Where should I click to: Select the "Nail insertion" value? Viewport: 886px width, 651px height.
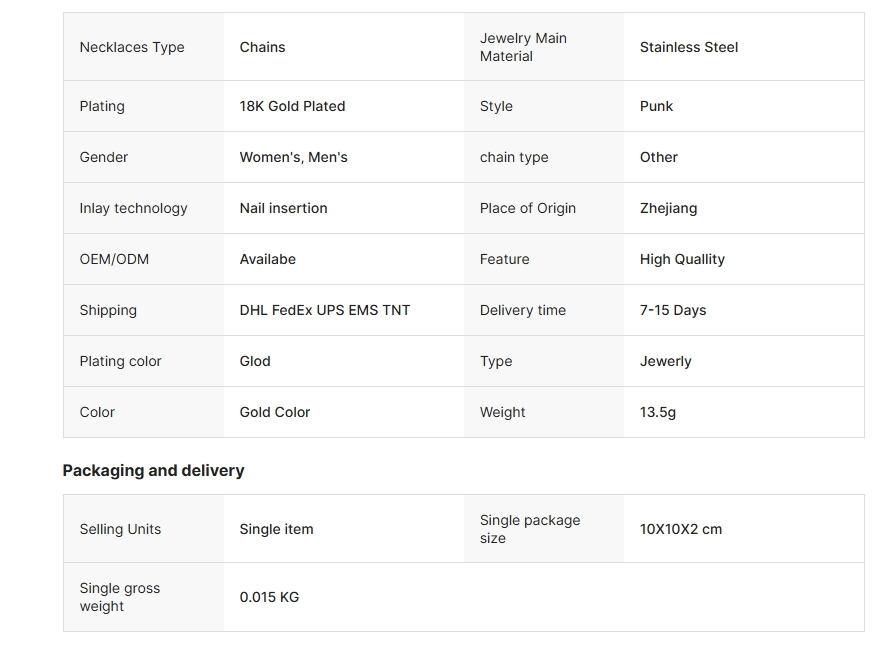tap(283, 208)
